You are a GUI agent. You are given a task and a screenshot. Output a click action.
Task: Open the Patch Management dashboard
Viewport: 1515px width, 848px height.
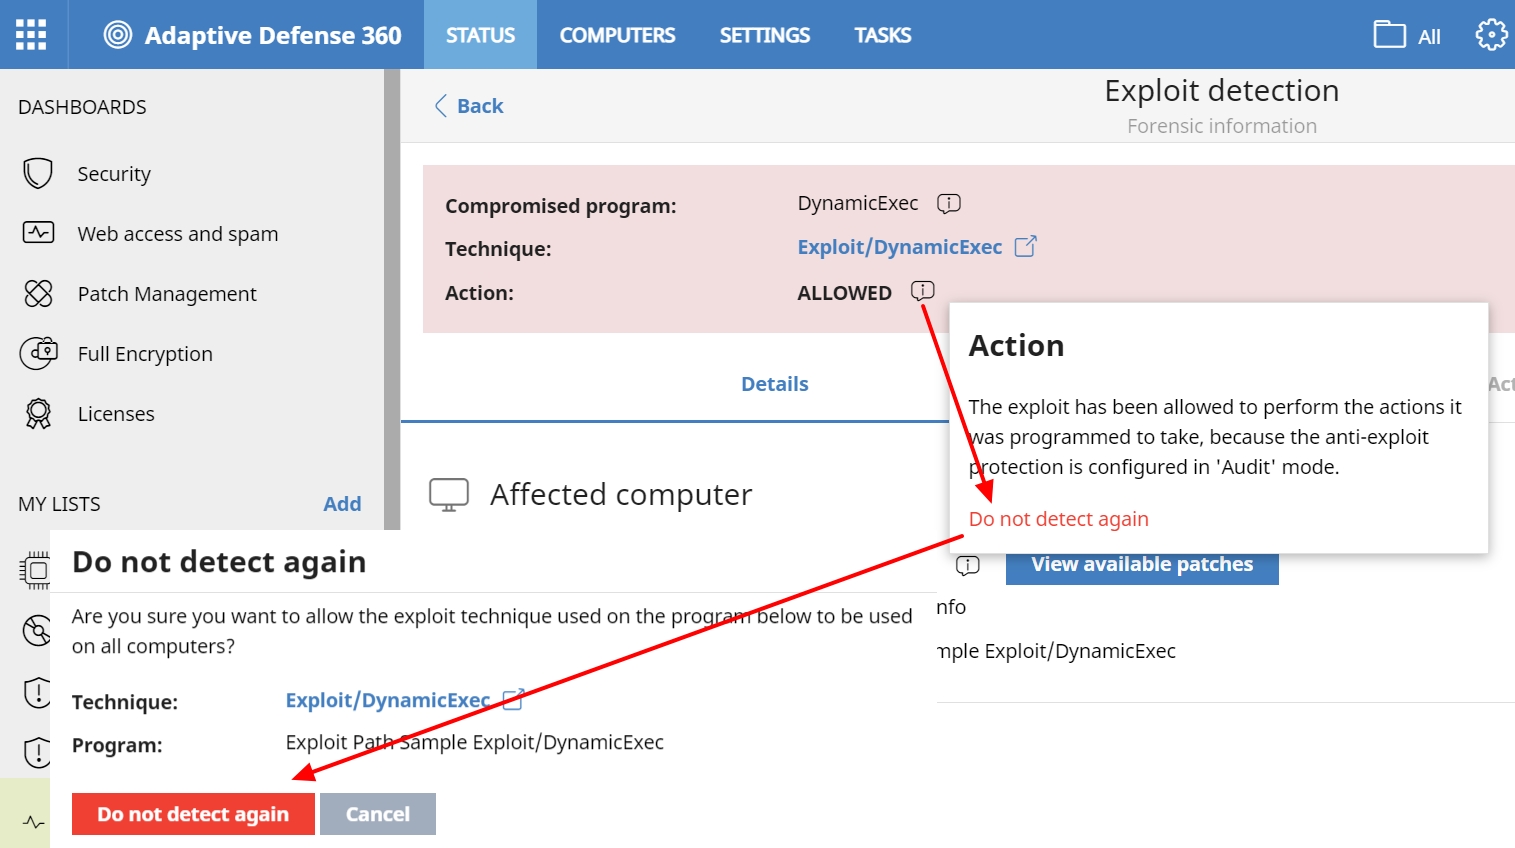coord(167,294)
